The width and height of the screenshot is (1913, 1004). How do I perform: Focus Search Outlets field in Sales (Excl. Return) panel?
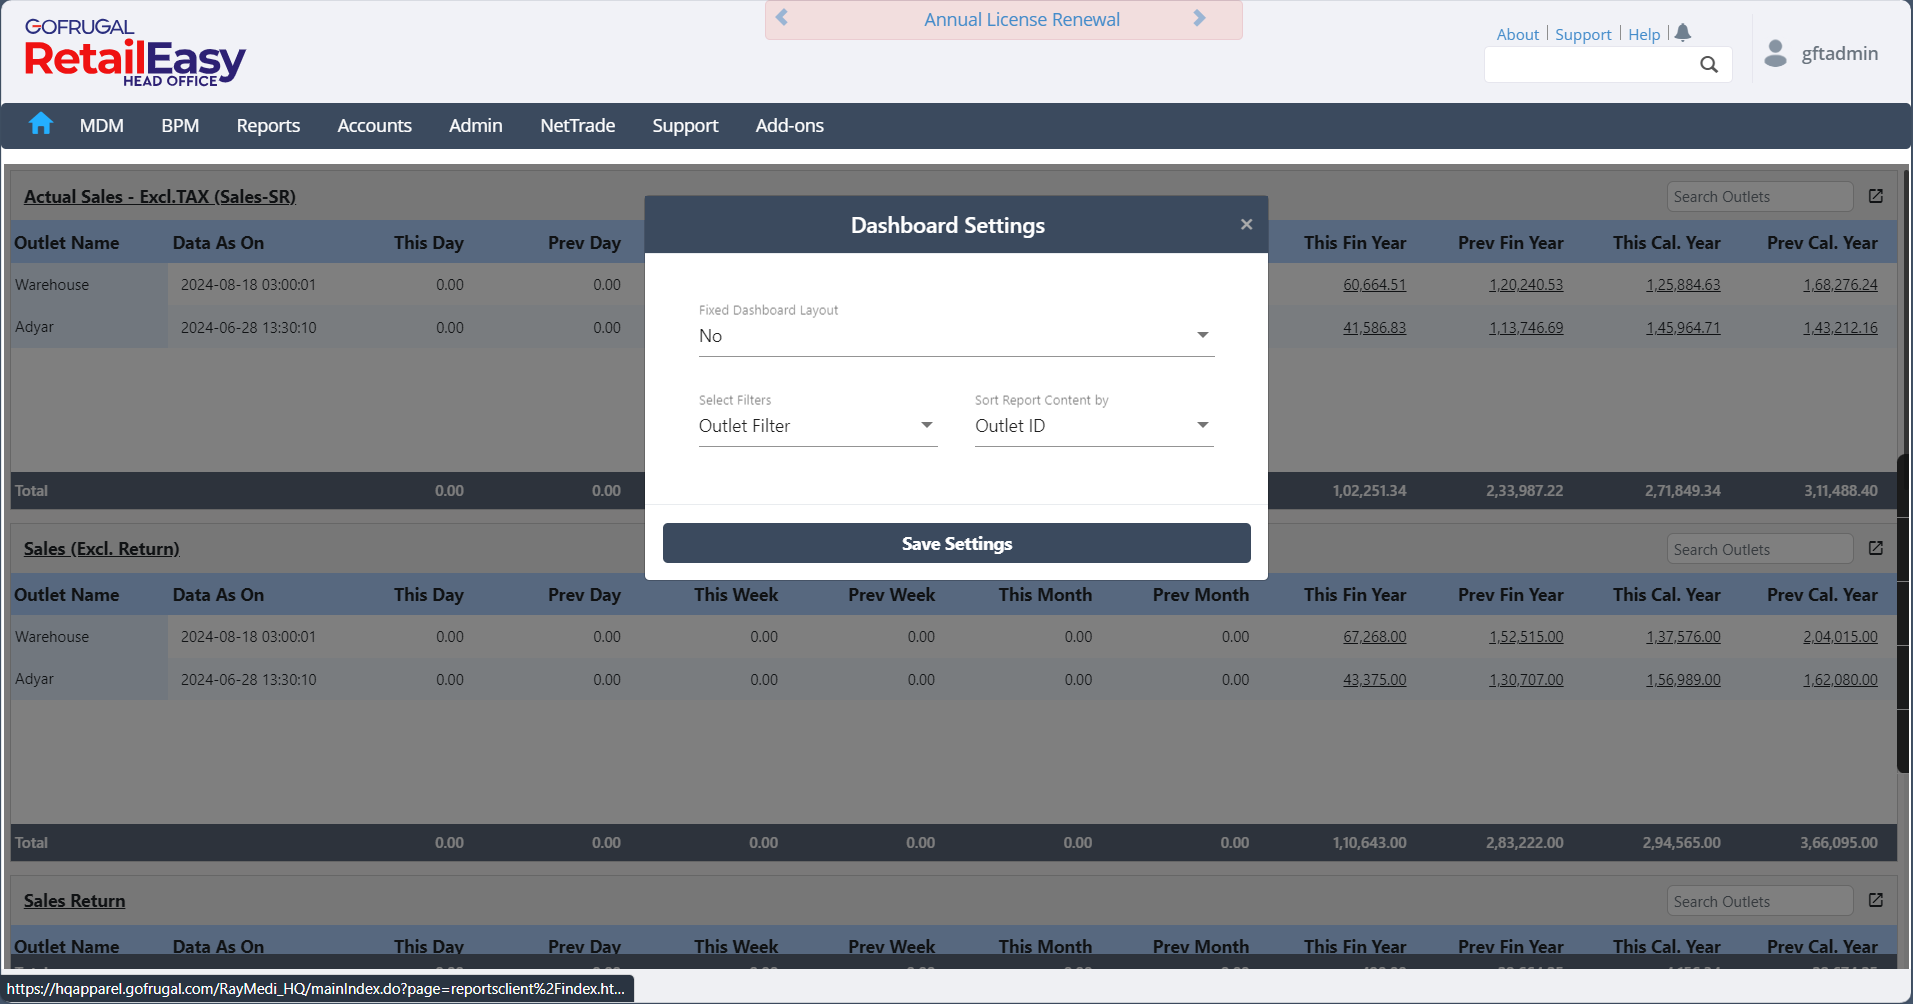[x=1760, y=549]
